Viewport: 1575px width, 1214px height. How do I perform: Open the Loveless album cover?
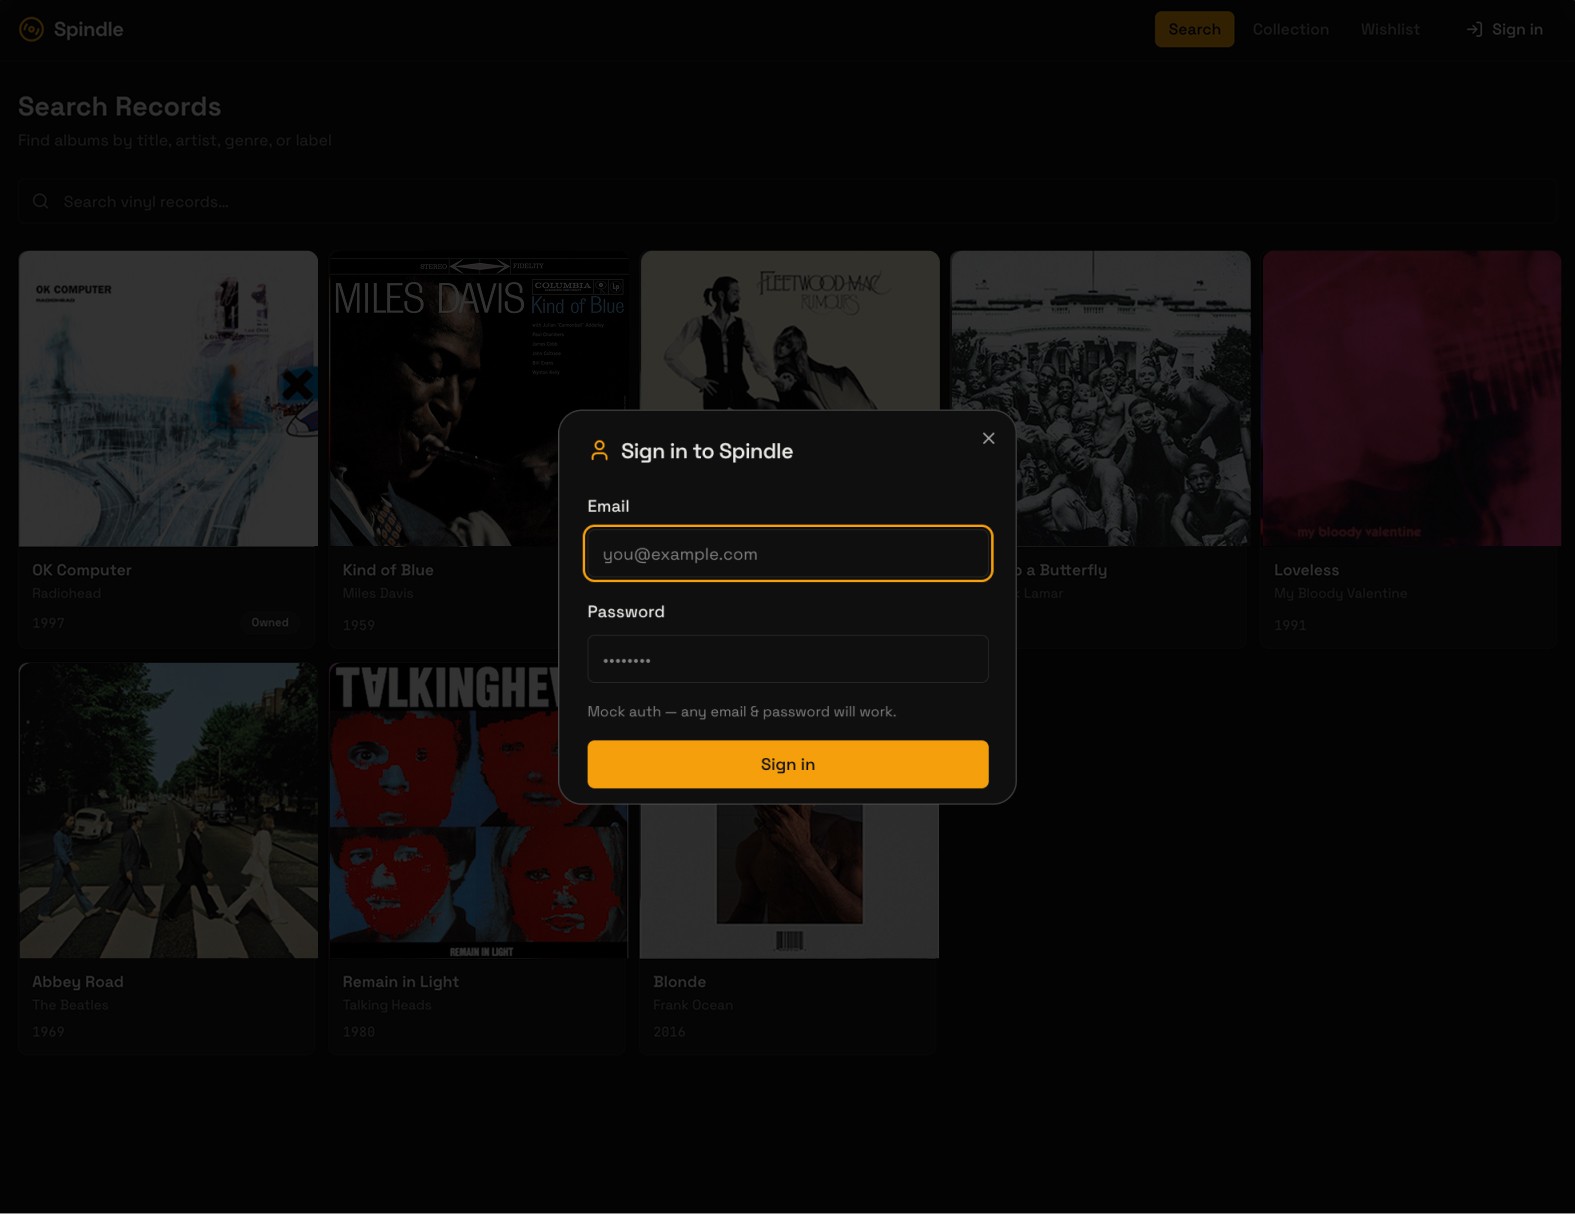click(1412, 399)
